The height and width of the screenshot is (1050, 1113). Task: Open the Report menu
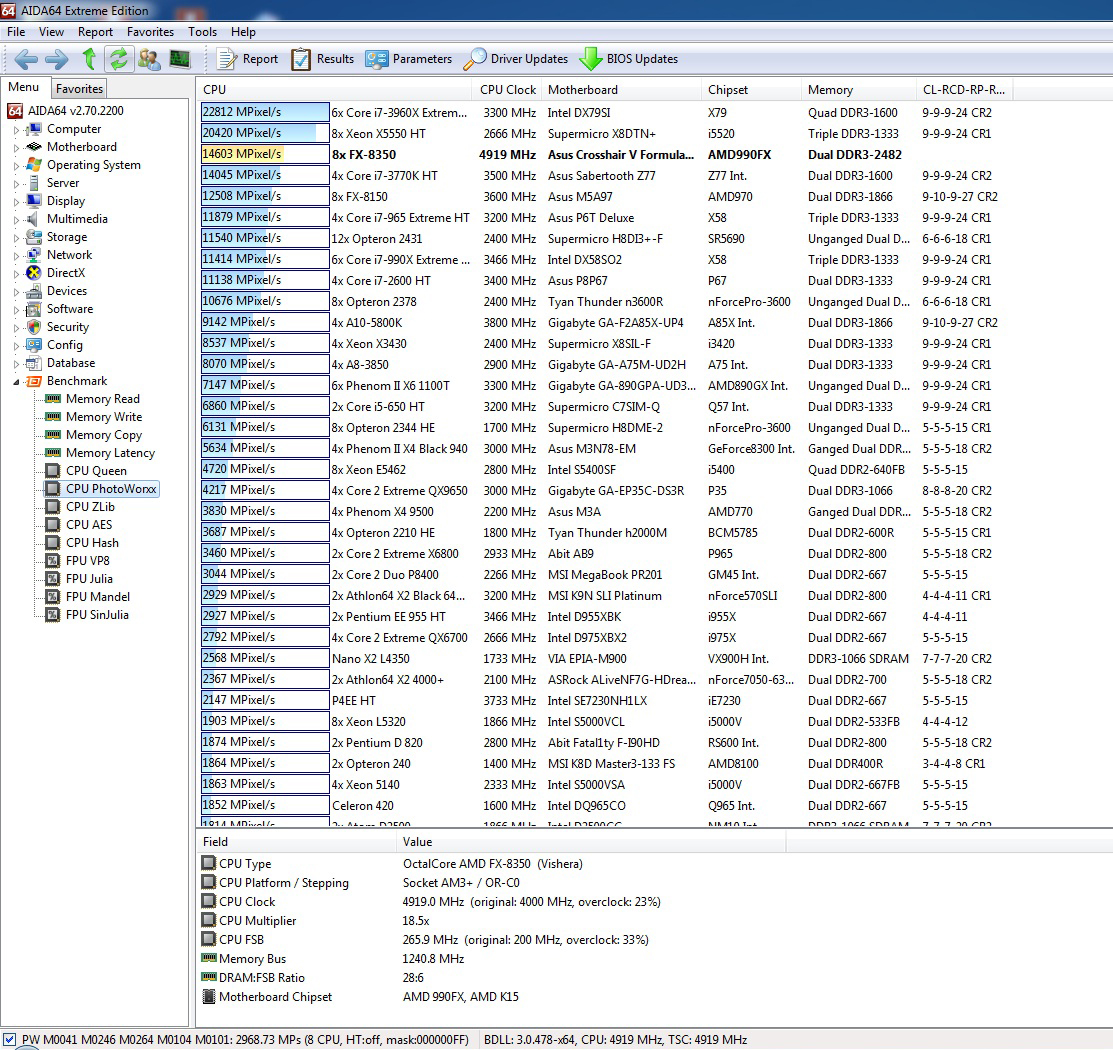[x=95, y=32]
